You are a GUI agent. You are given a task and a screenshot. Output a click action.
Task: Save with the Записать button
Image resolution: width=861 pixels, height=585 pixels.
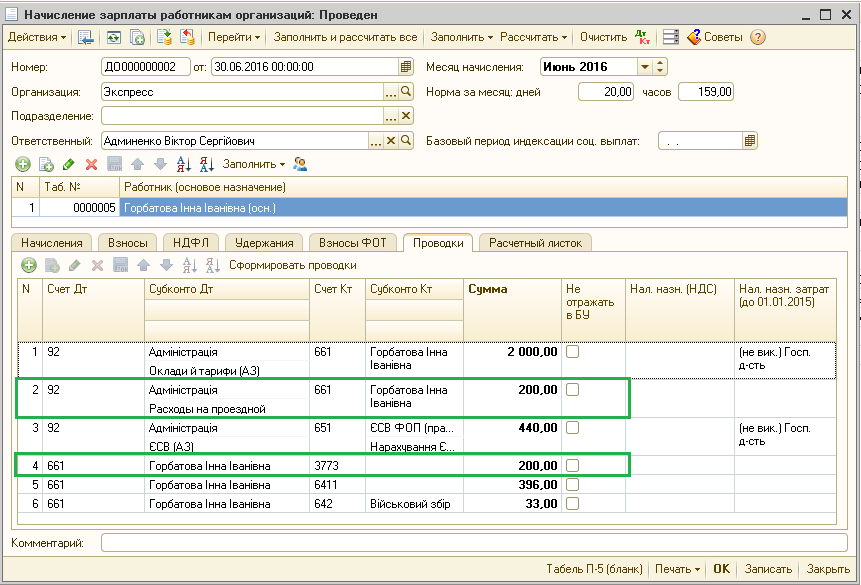coord(768,569)
